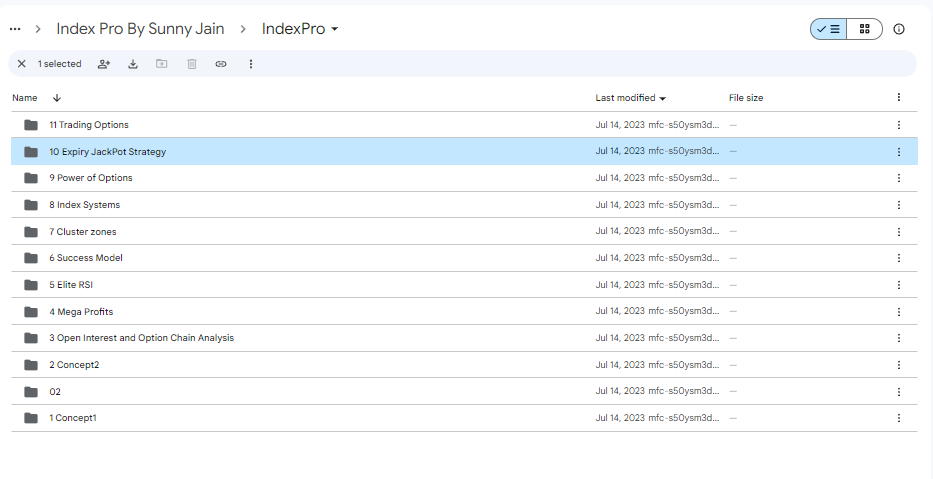Open more actions in selection toolbar
Viewport: 933px width, 479px height.
click(251, 64)
